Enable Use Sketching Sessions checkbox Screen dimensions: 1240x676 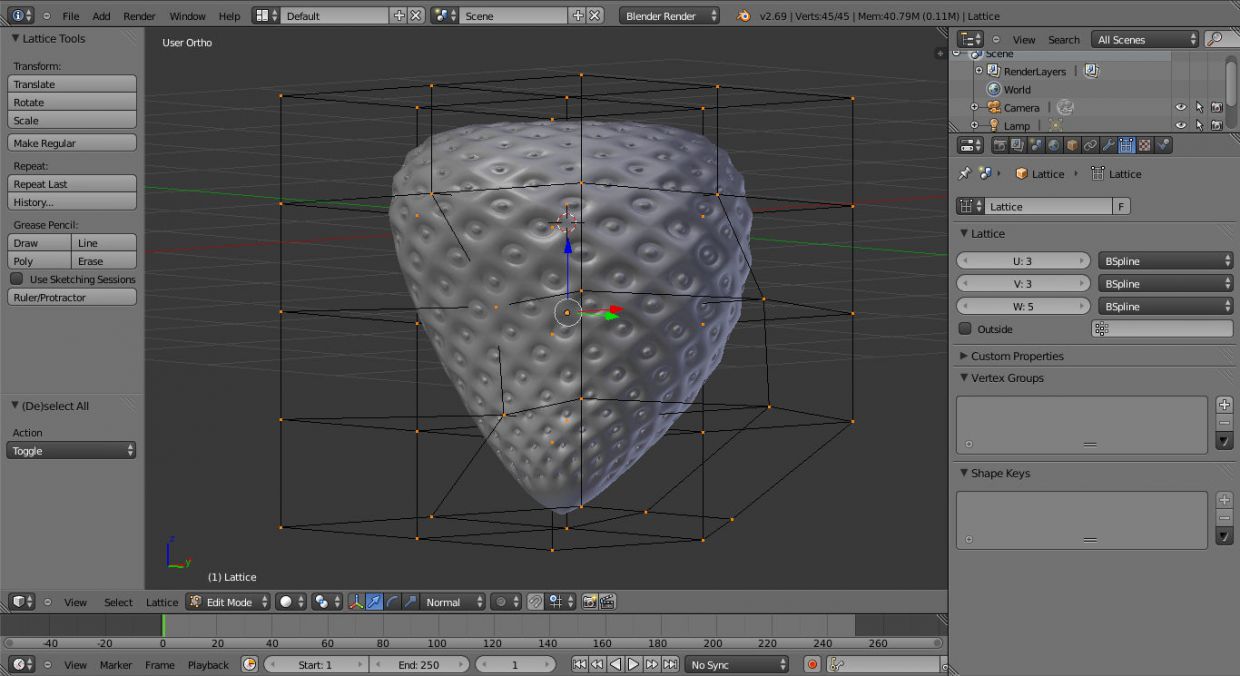(x=16, y=279)
